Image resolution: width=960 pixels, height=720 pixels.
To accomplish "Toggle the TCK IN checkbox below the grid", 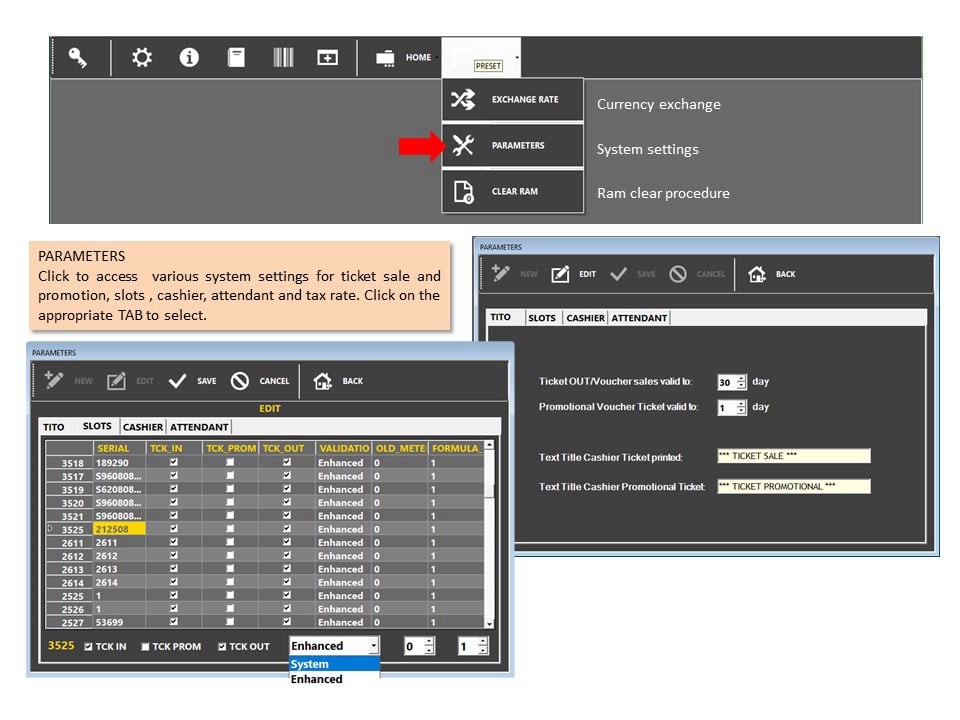I will pos(88,647).
